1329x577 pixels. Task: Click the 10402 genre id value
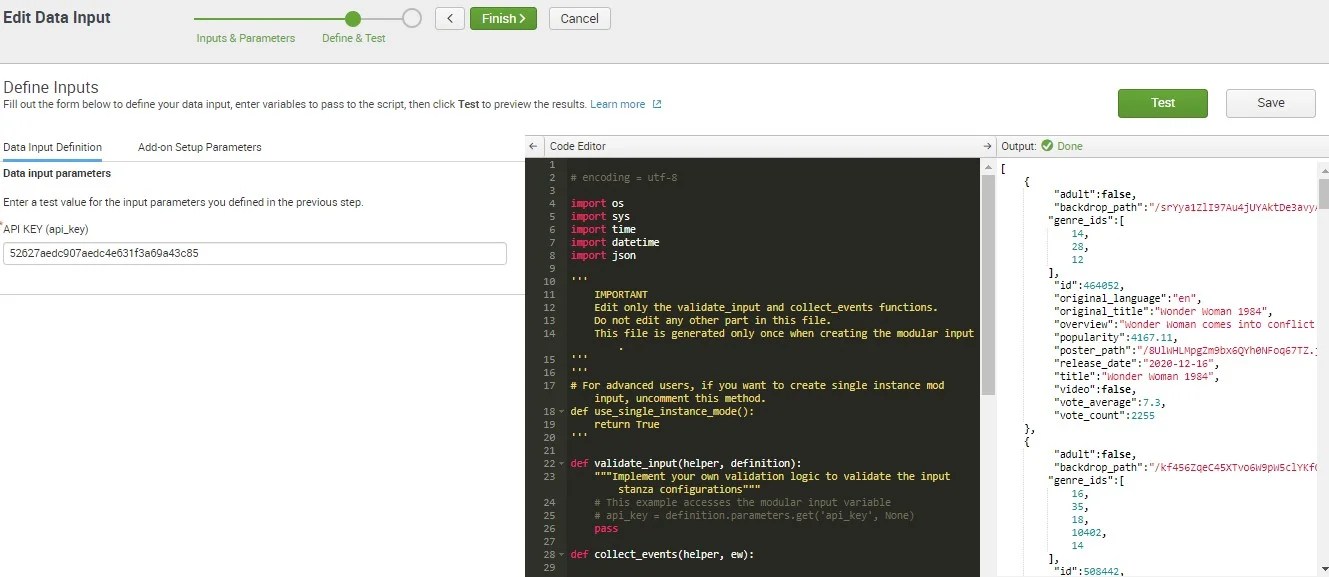click(x=1088, y=533)
